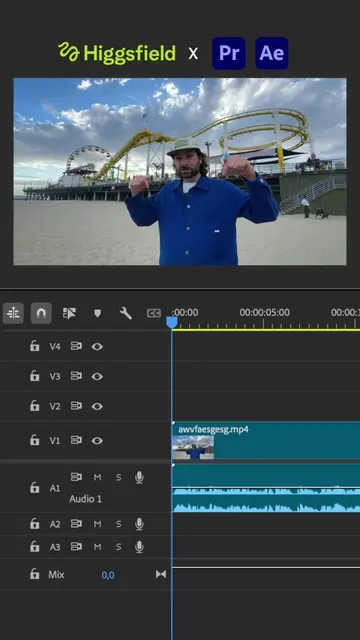Target the V2 track label
This screenshot has height=640, width=360.
[x=55, y=406]
